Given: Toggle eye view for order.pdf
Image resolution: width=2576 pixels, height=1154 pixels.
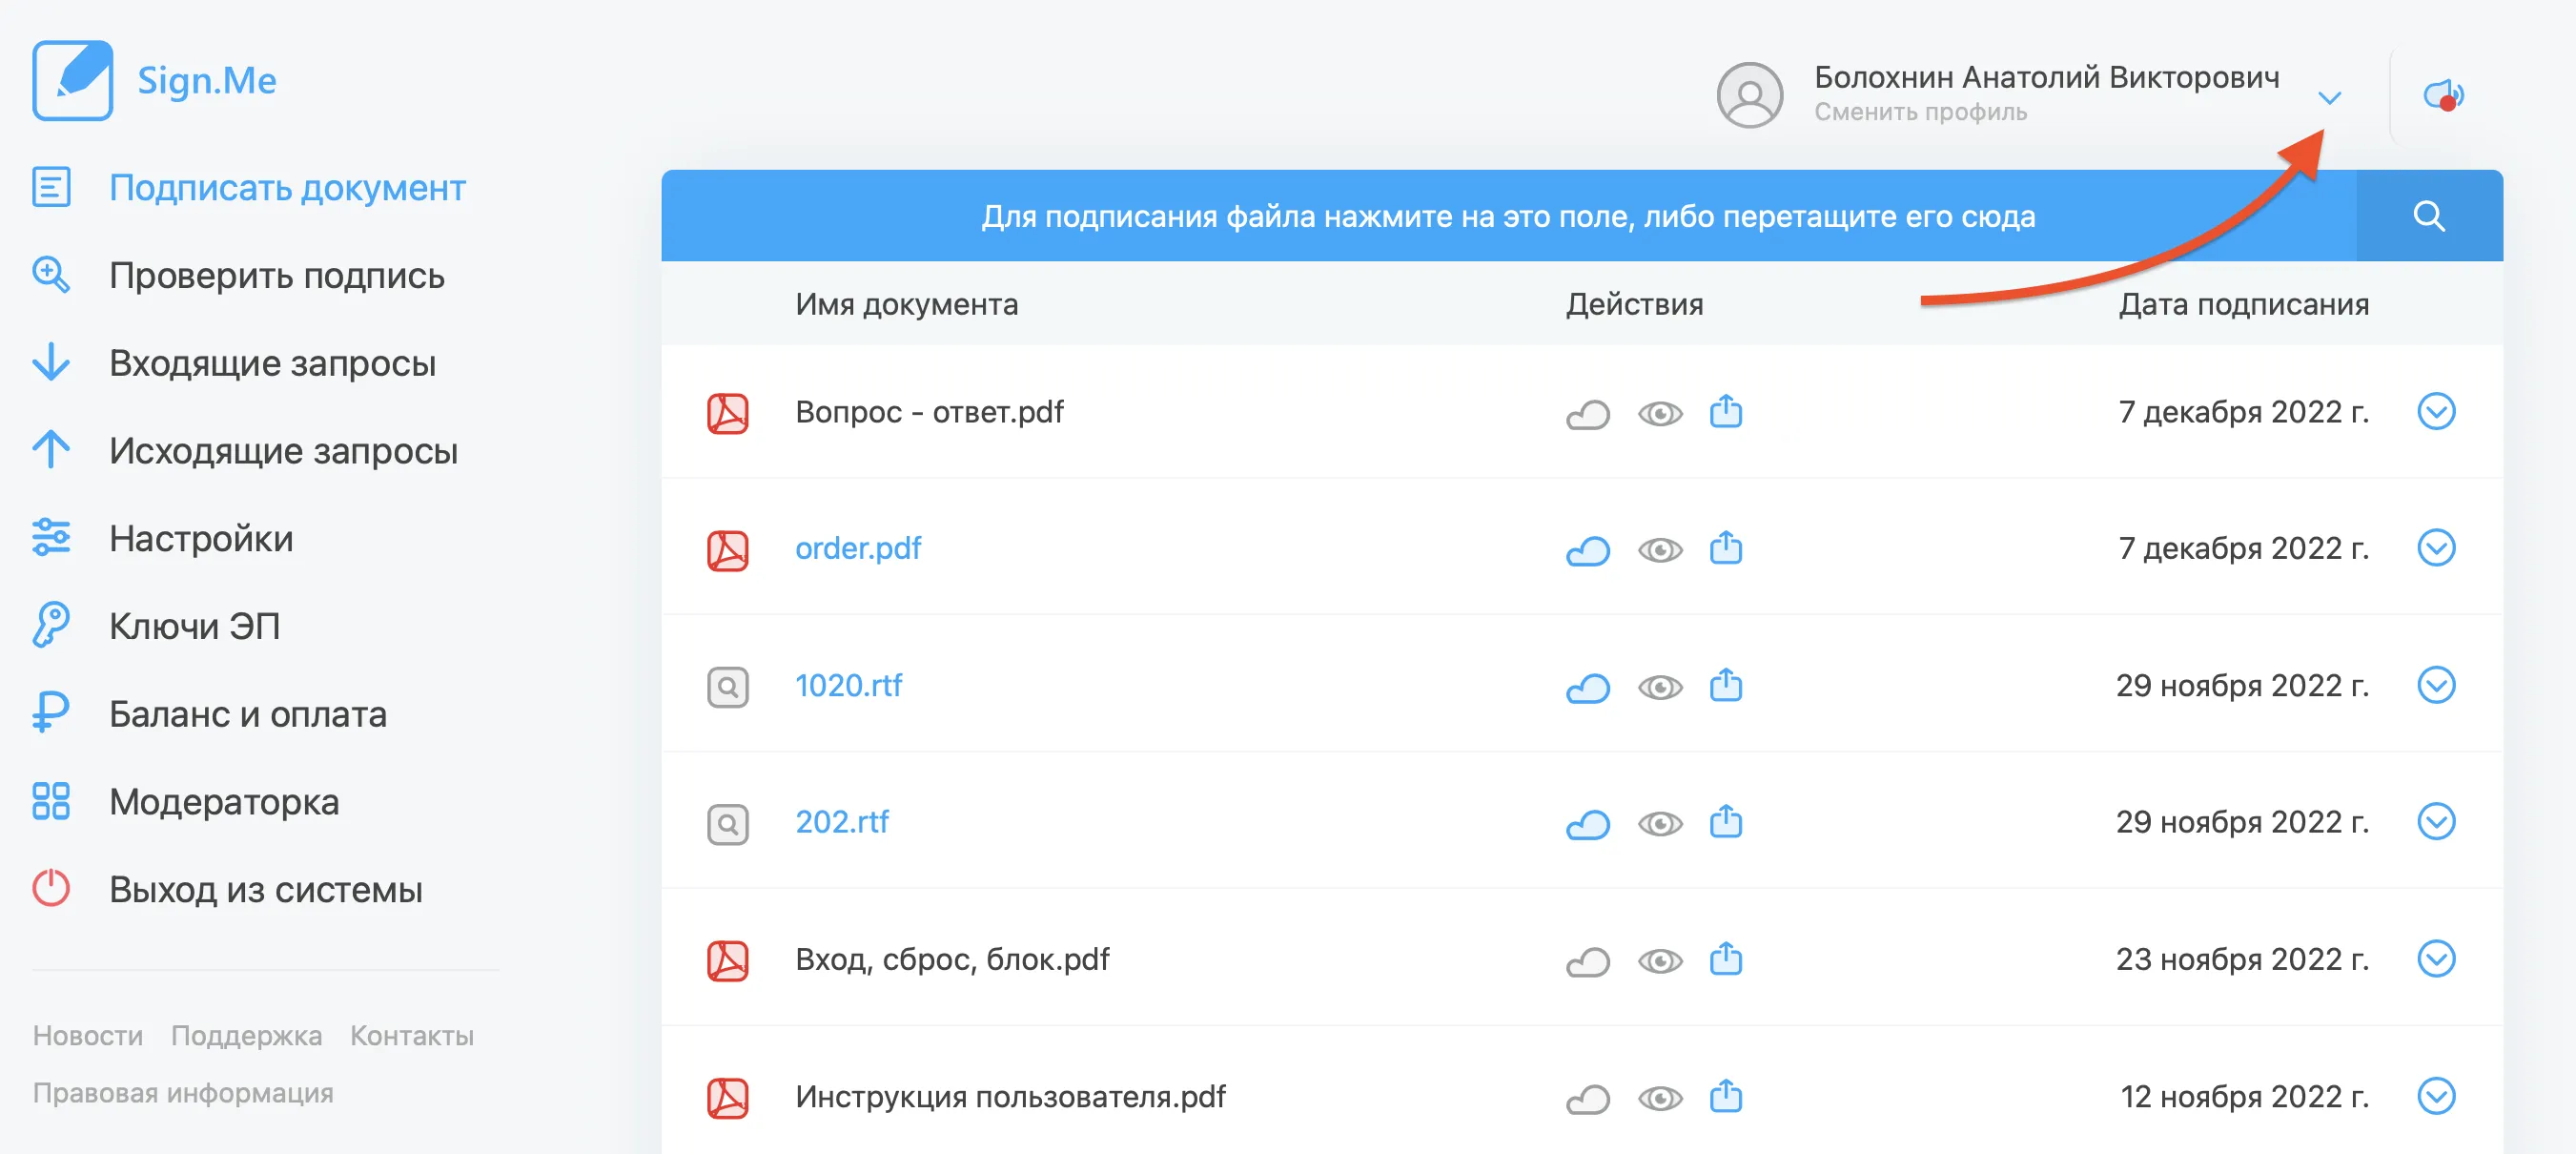Looking at the screenshot, I should (1660, 550).
